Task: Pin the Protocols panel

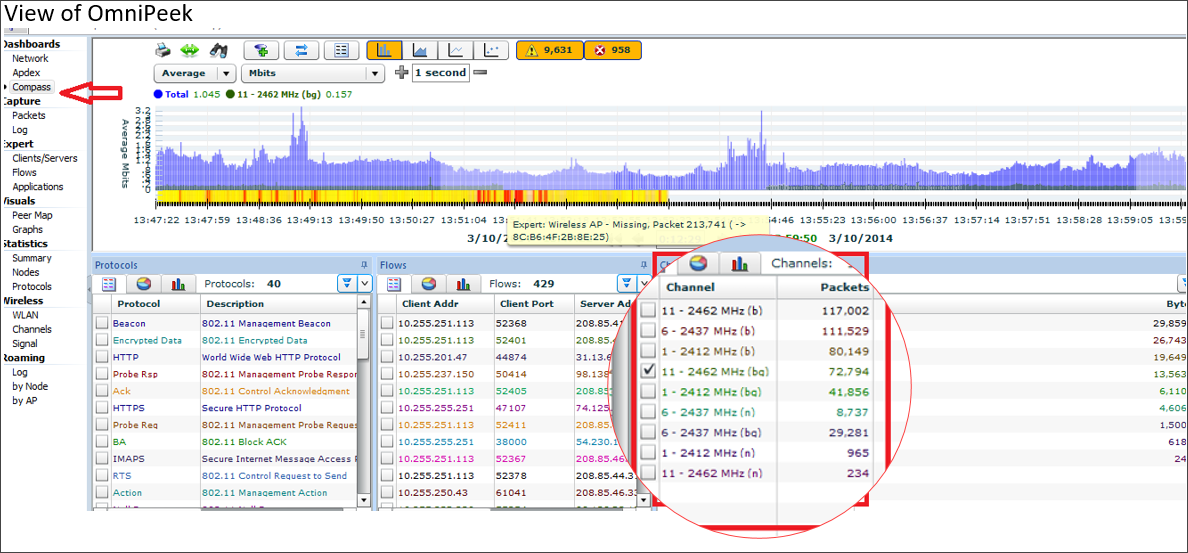Action: (x=364, y=265)
